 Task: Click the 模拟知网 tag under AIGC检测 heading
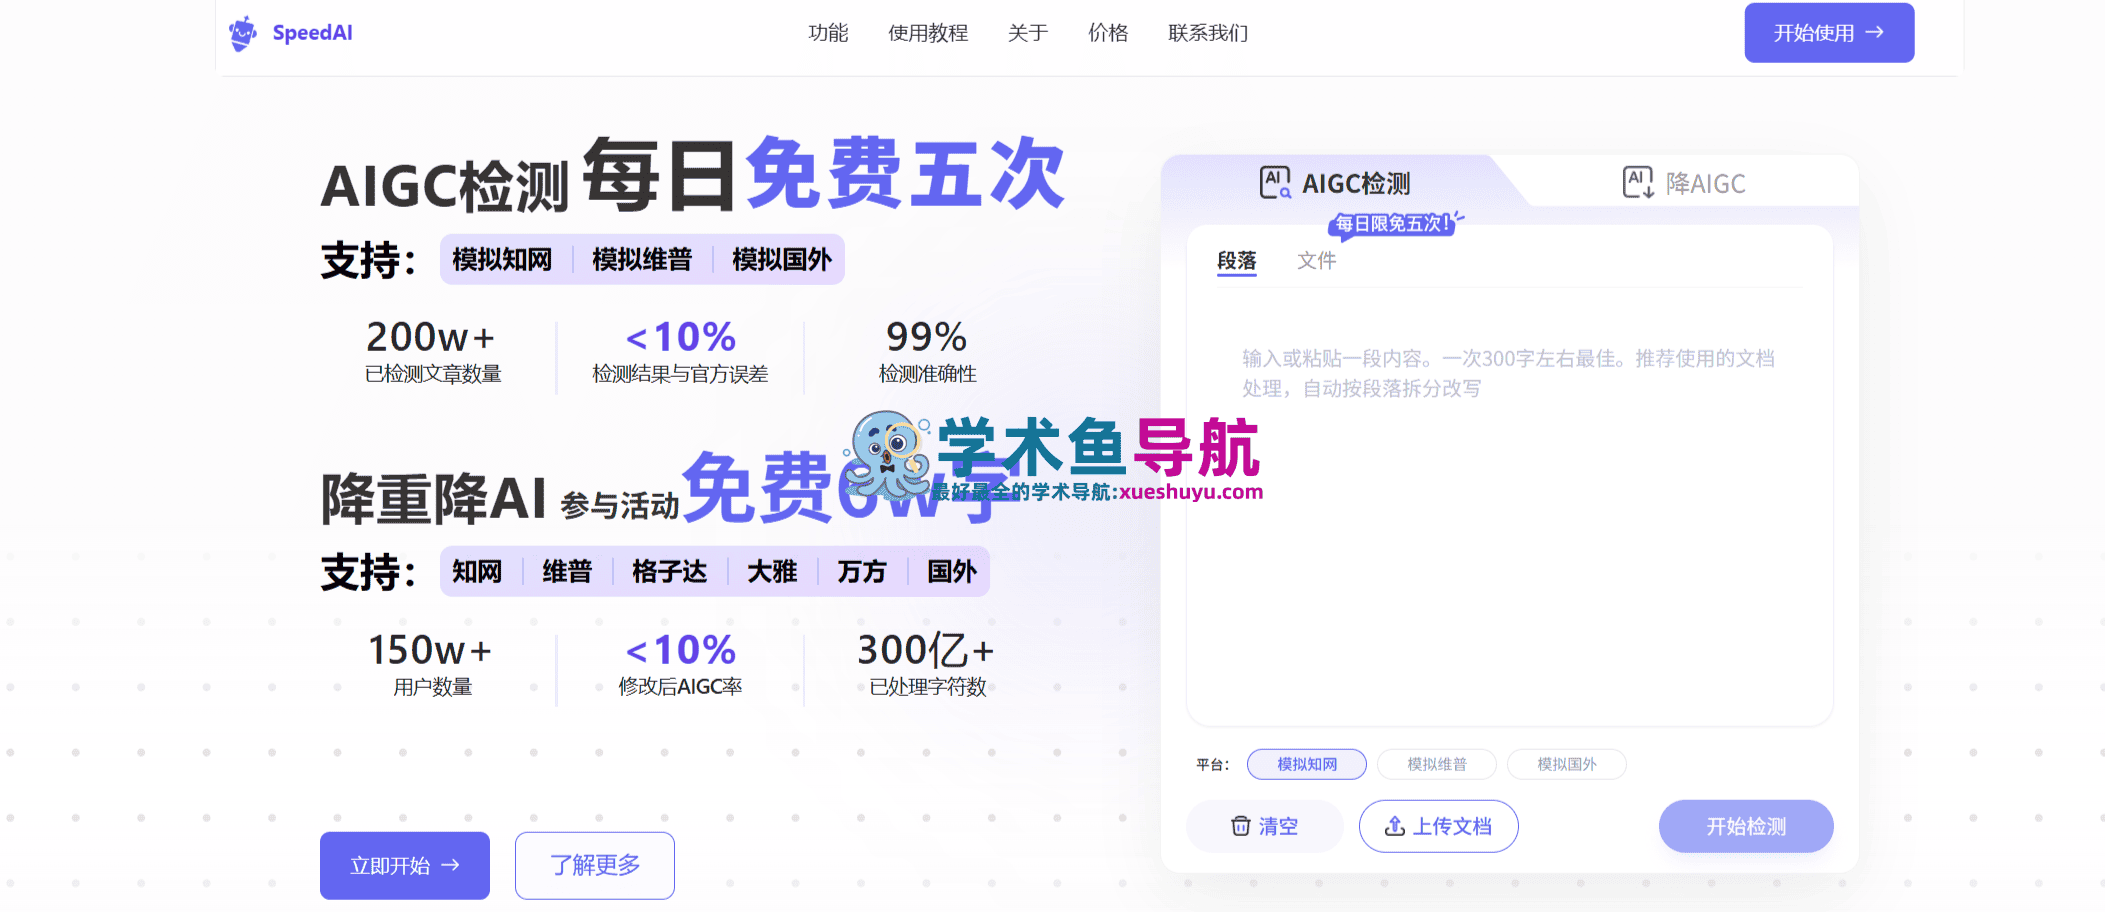pos(502,260)
